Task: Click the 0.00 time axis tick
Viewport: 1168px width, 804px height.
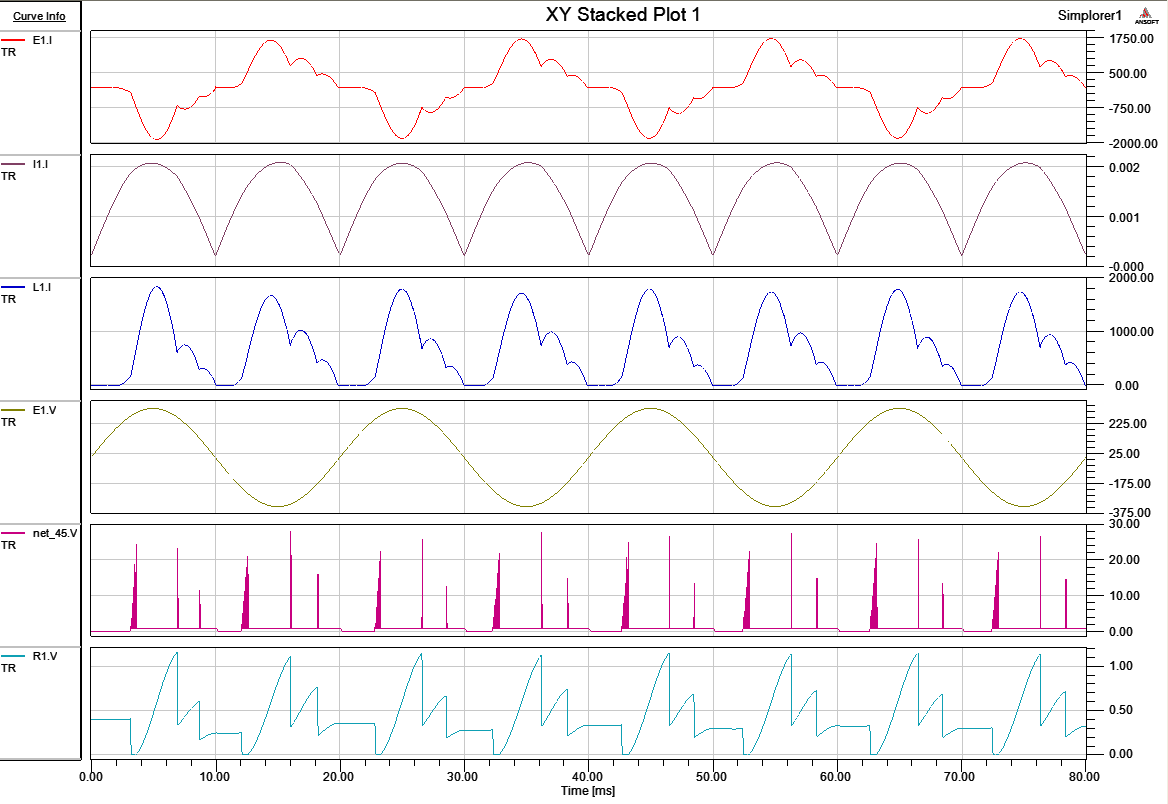Action: pos(90,776)
